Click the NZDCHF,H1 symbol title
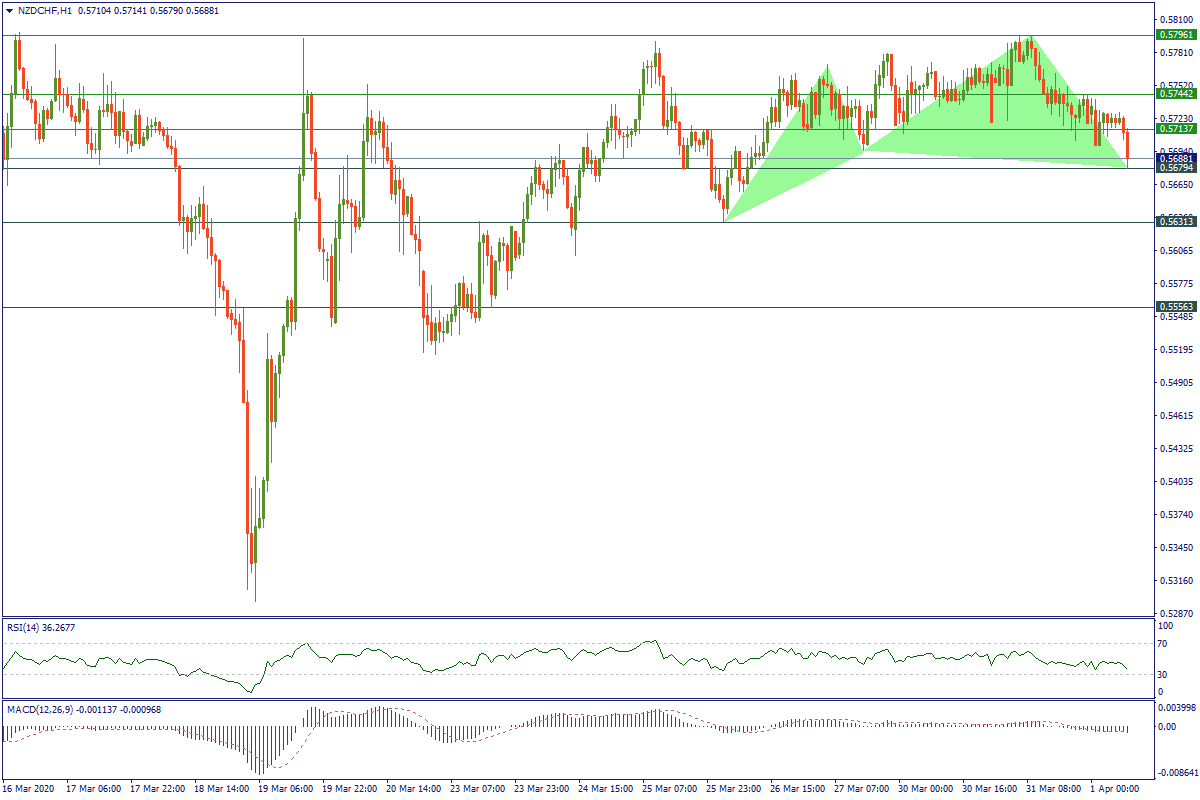The width and height of the screenshot is (1200, 800). click(x=44, y=10)
